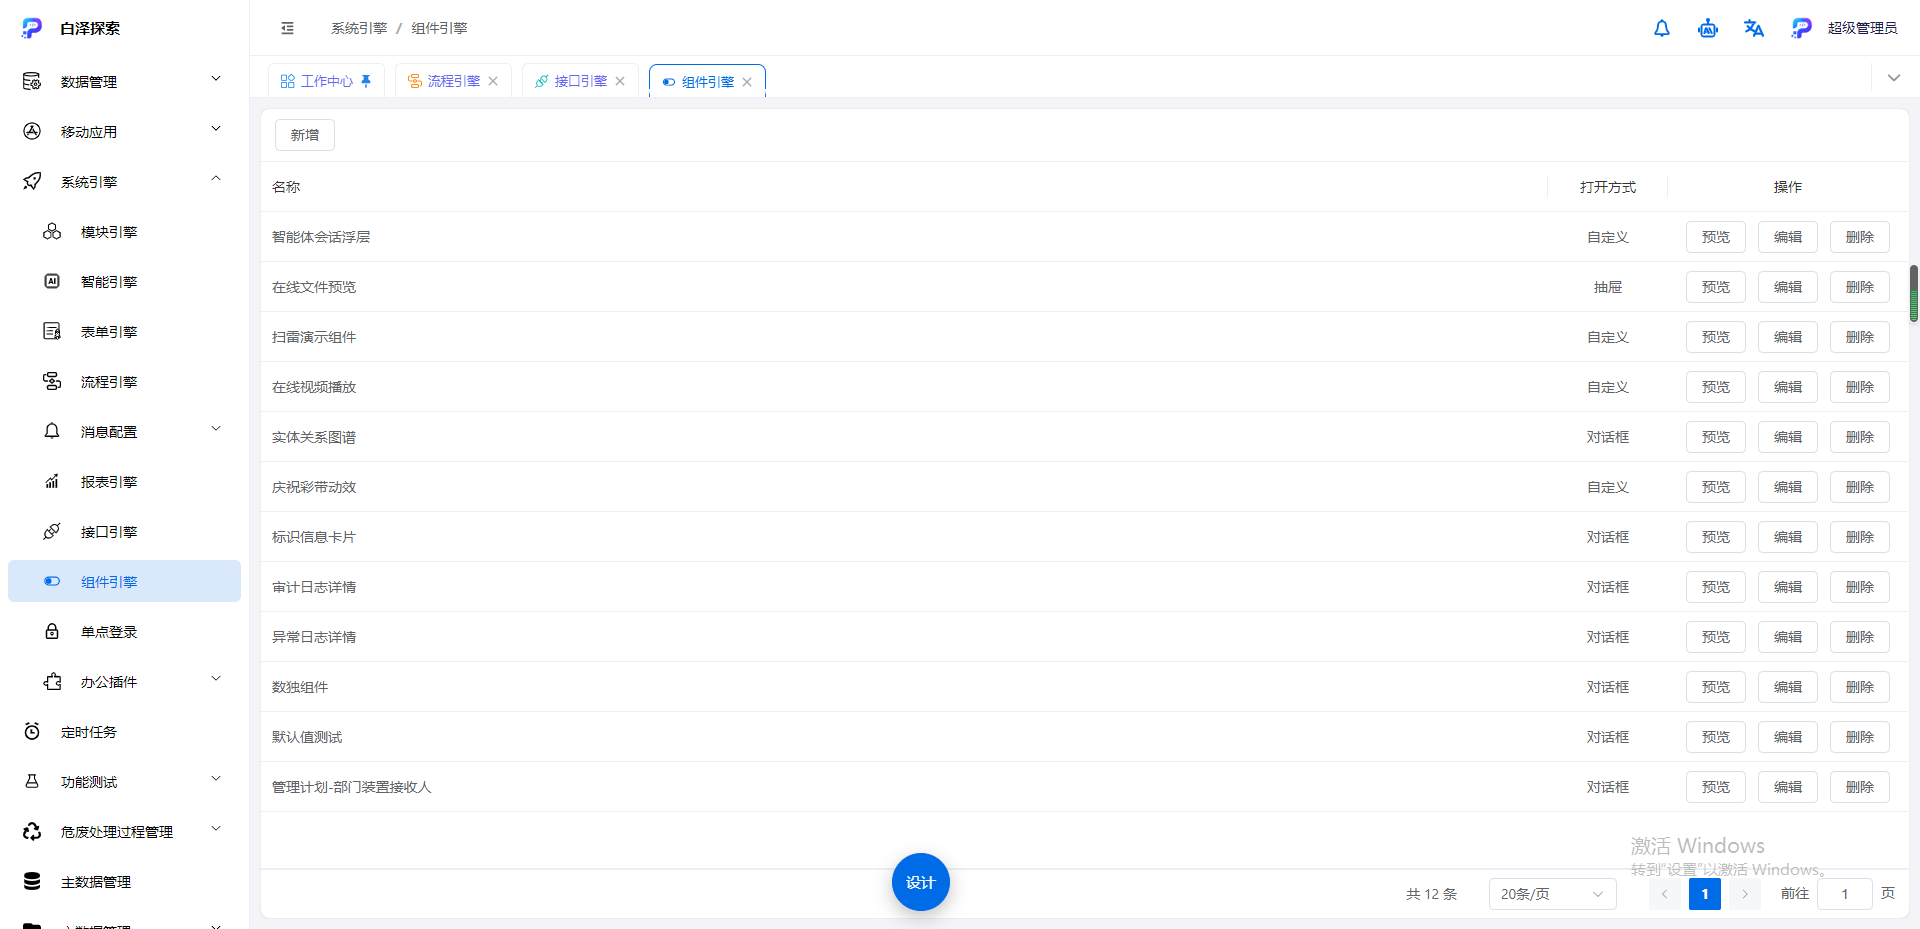Open the 20条/页 page size dropdown

[1552, 894]
